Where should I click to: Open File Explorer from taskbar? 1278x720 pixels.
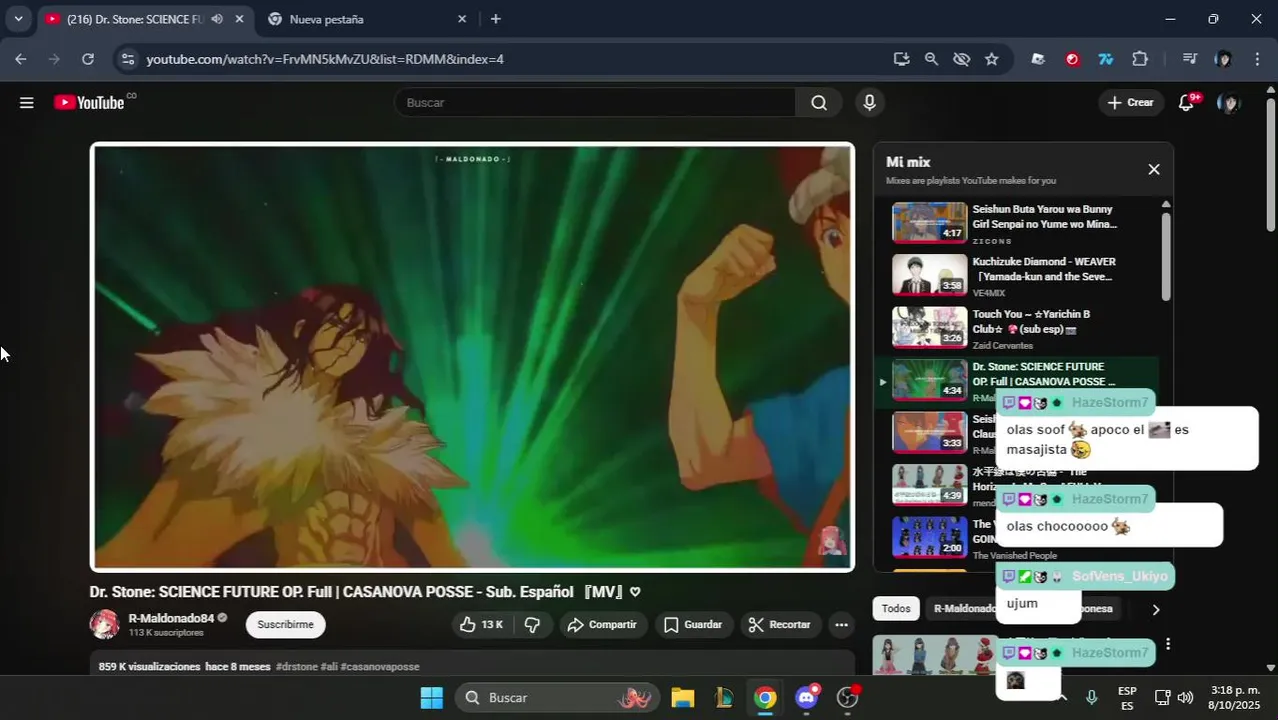tap(682, 698)
